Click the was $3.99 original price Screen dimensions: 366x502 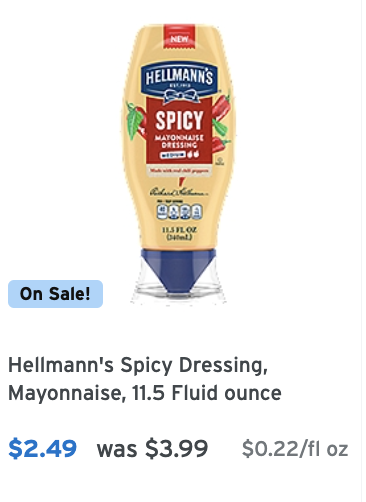[152, 448]
